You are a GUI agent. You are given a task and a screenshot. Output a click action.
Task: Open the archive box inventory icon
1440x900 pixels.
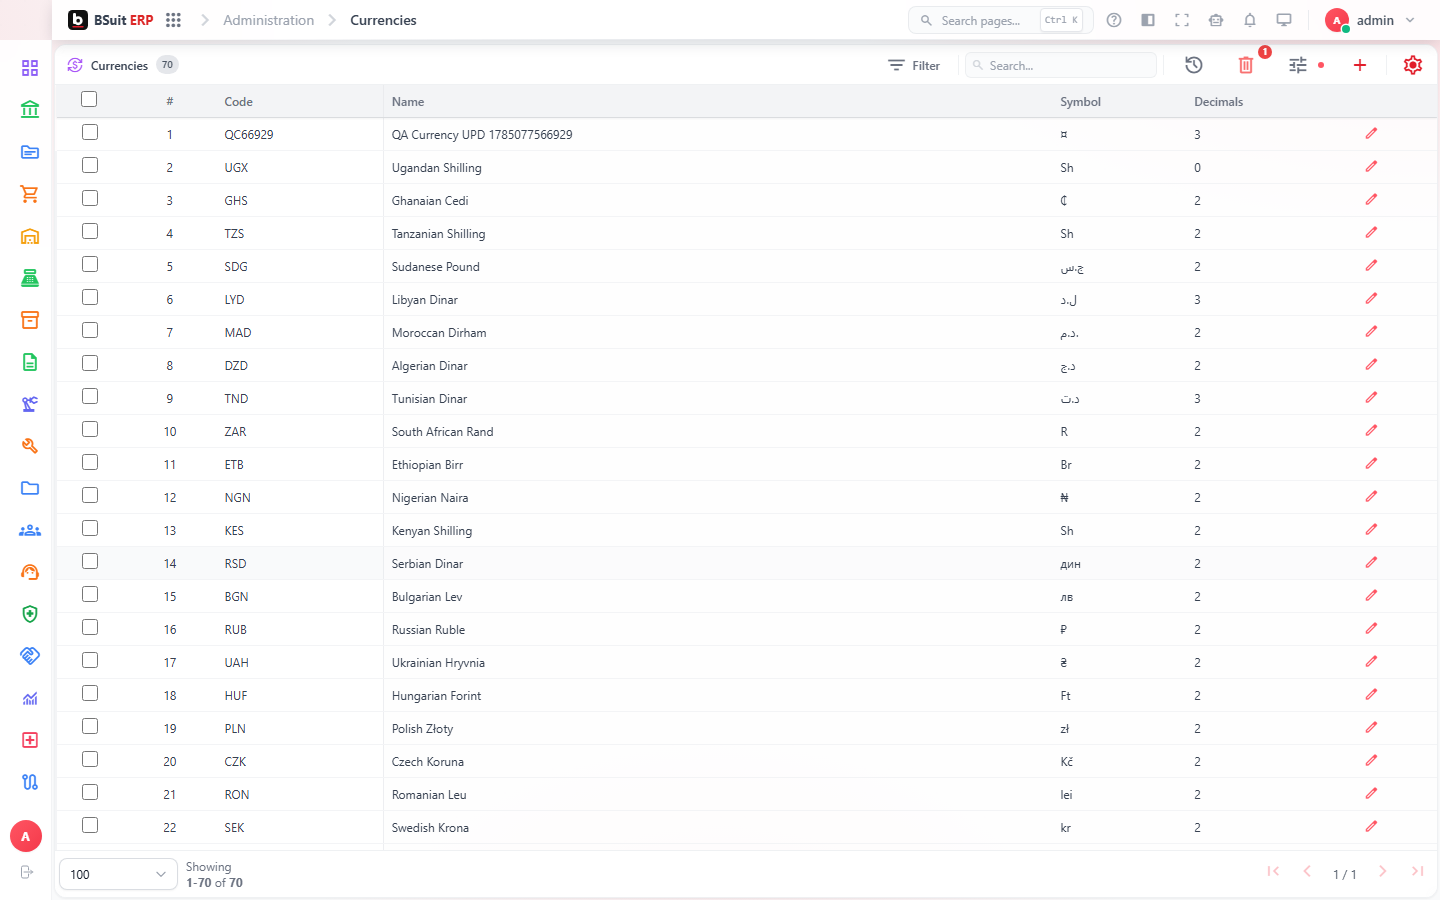pos(30,320)
